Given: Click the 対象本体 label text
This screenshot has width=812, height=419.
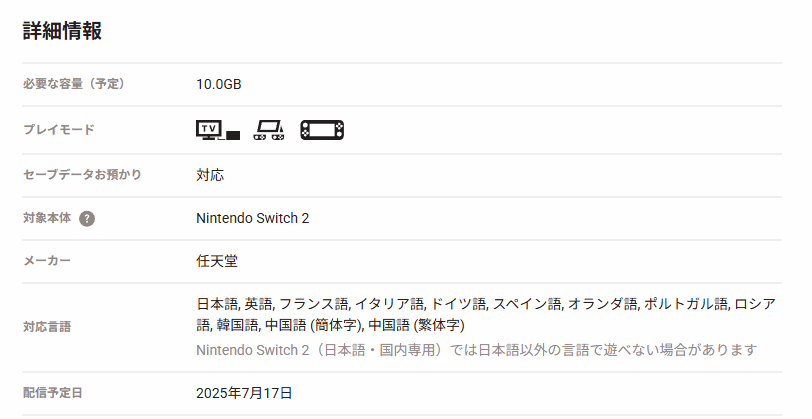Looking at the screenshot, I should click(x=47, y=218).
